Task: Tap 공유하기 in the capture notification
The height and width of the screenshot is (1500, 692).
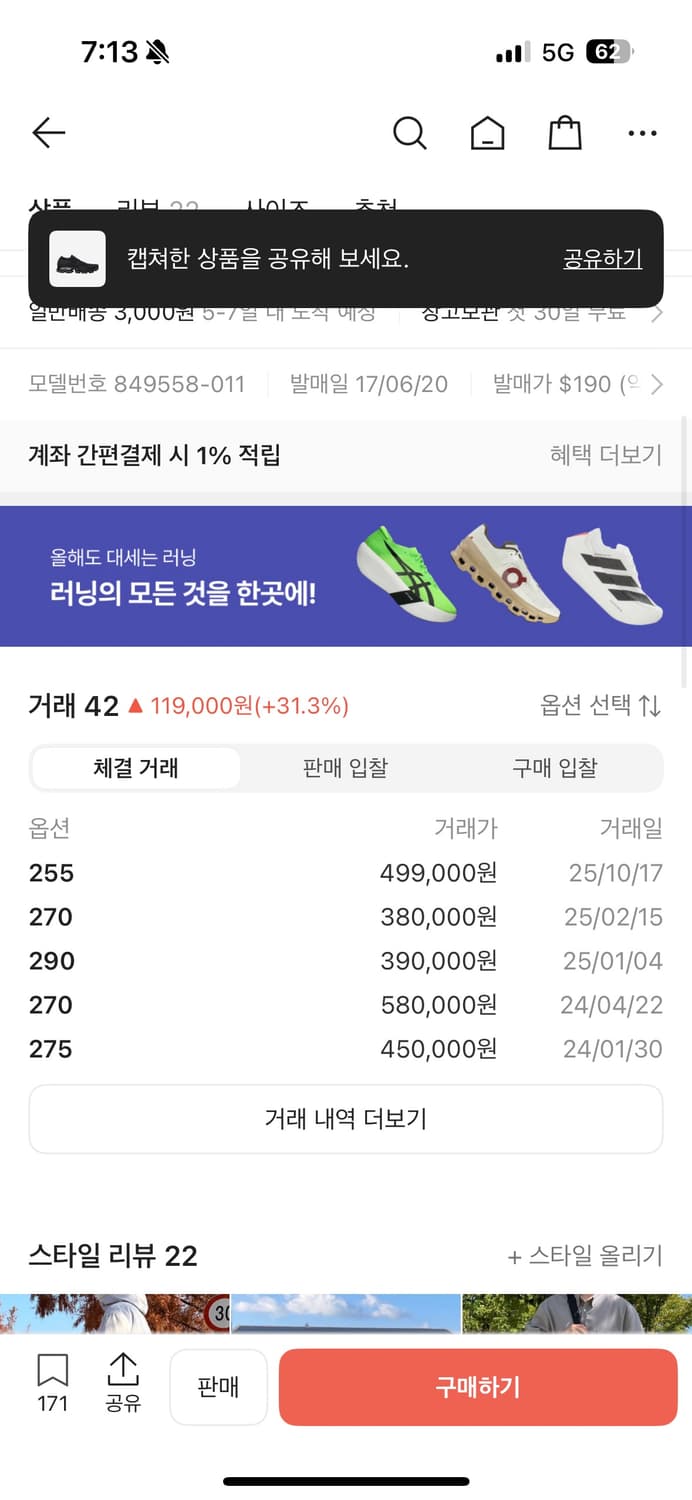Action: 601,258
